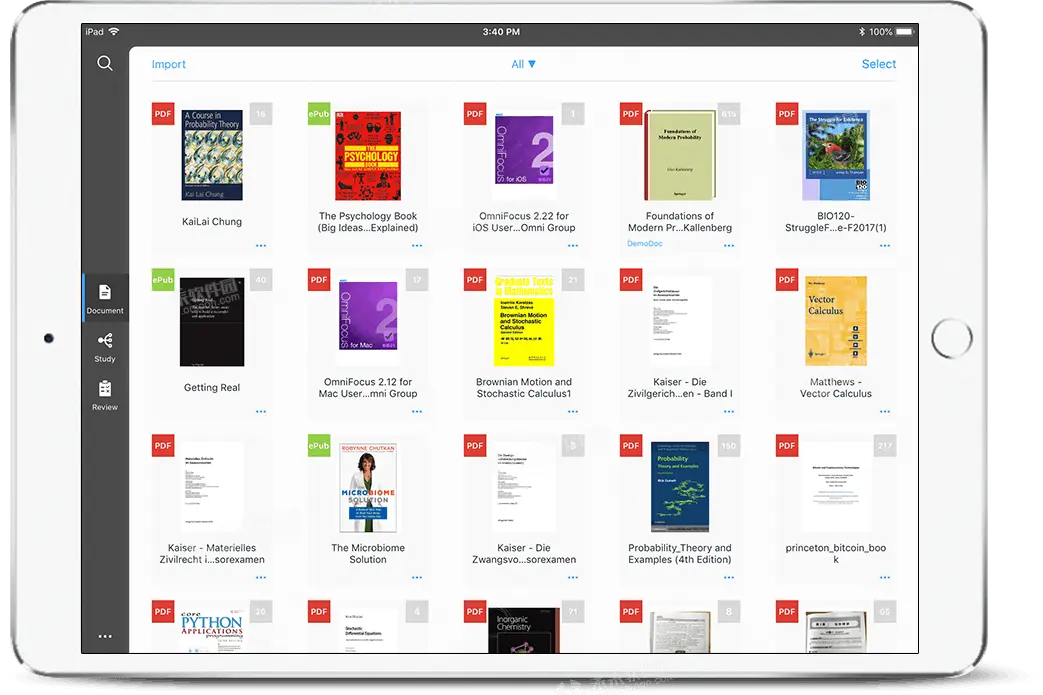Open The Psychology Book cover
The width and height of the screenshot is (1043, 695).
[368, 156]
